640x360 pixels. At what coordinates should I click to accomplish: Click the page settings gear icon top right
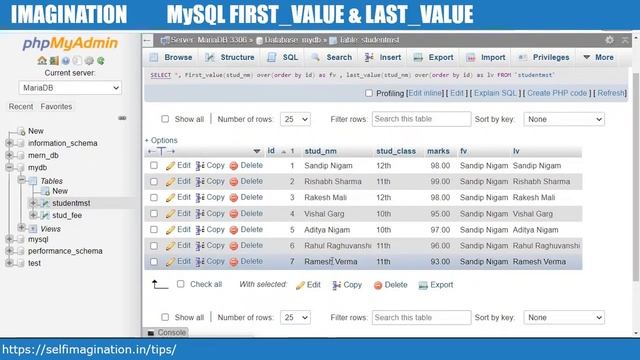point(609,40)
